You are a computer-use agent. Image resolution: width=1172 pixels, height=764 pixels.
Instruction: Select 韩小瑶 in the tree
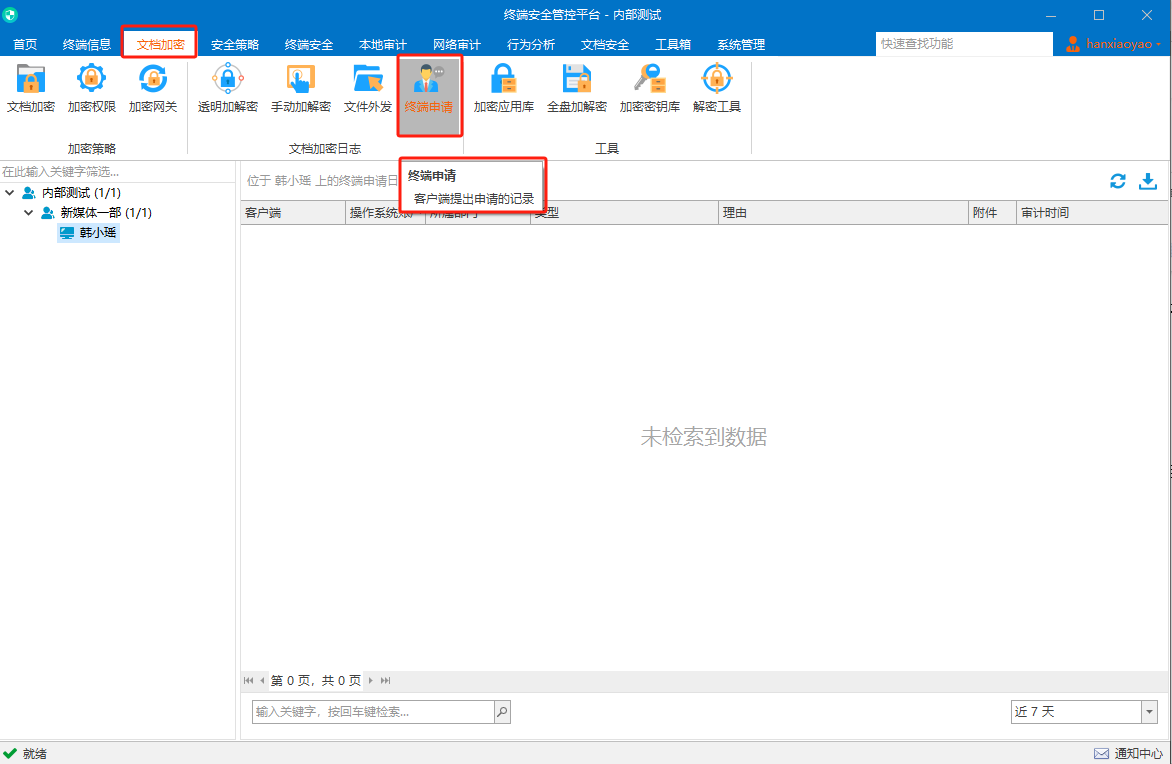tap(89, 232)
